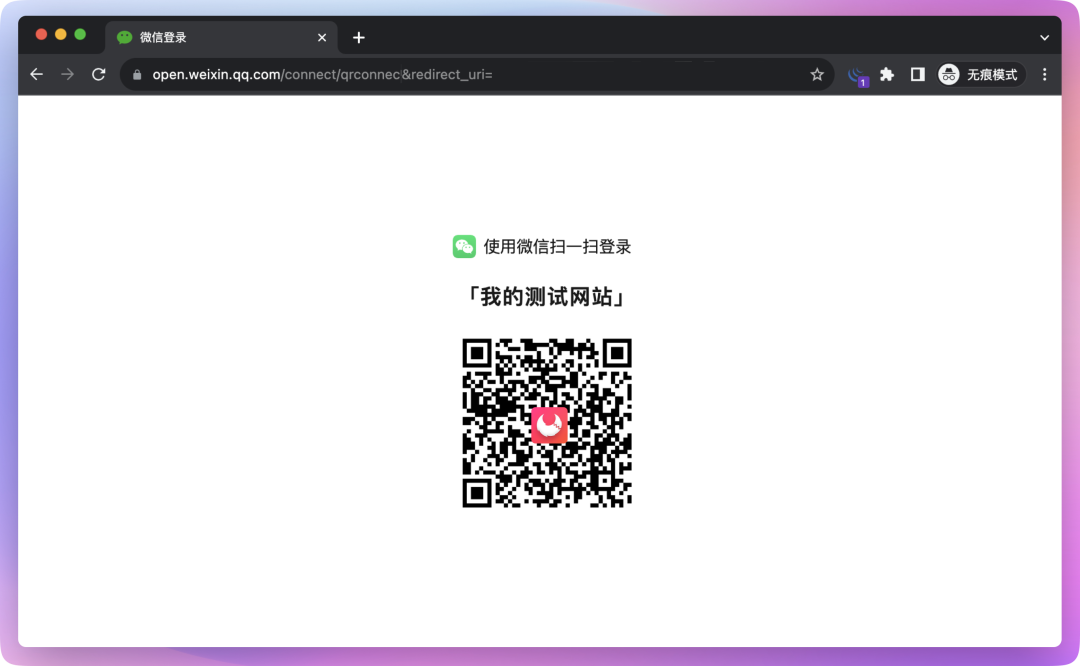Open the moon extension with badge 1

click(x=857, y=75)
